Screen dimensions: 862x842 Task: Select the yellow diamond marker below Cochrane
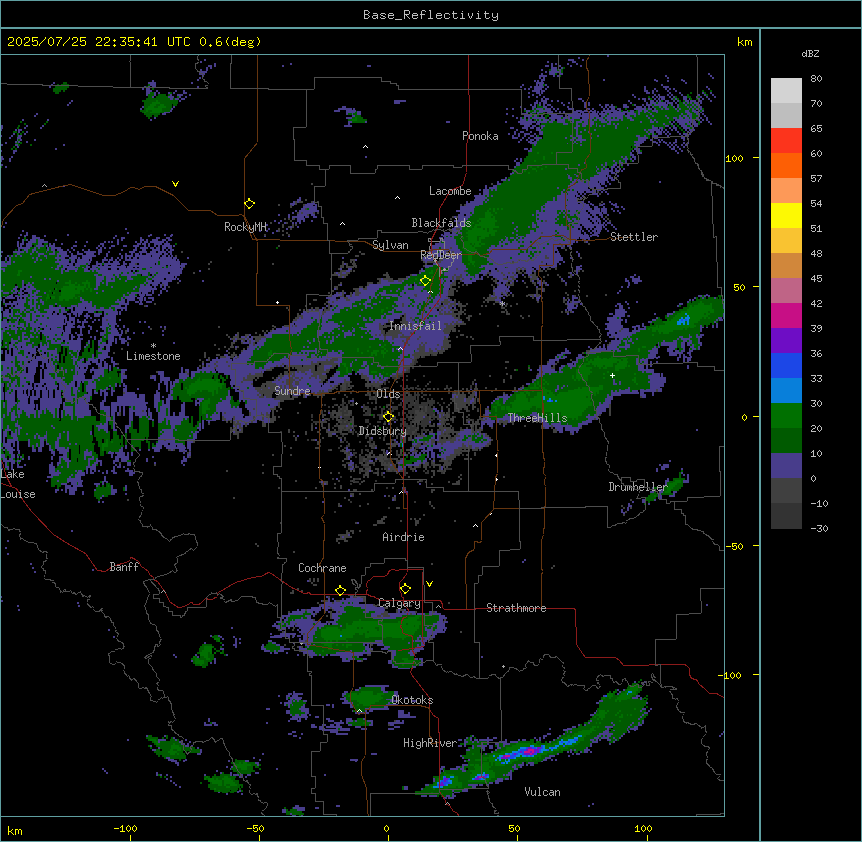coord(340,591)
